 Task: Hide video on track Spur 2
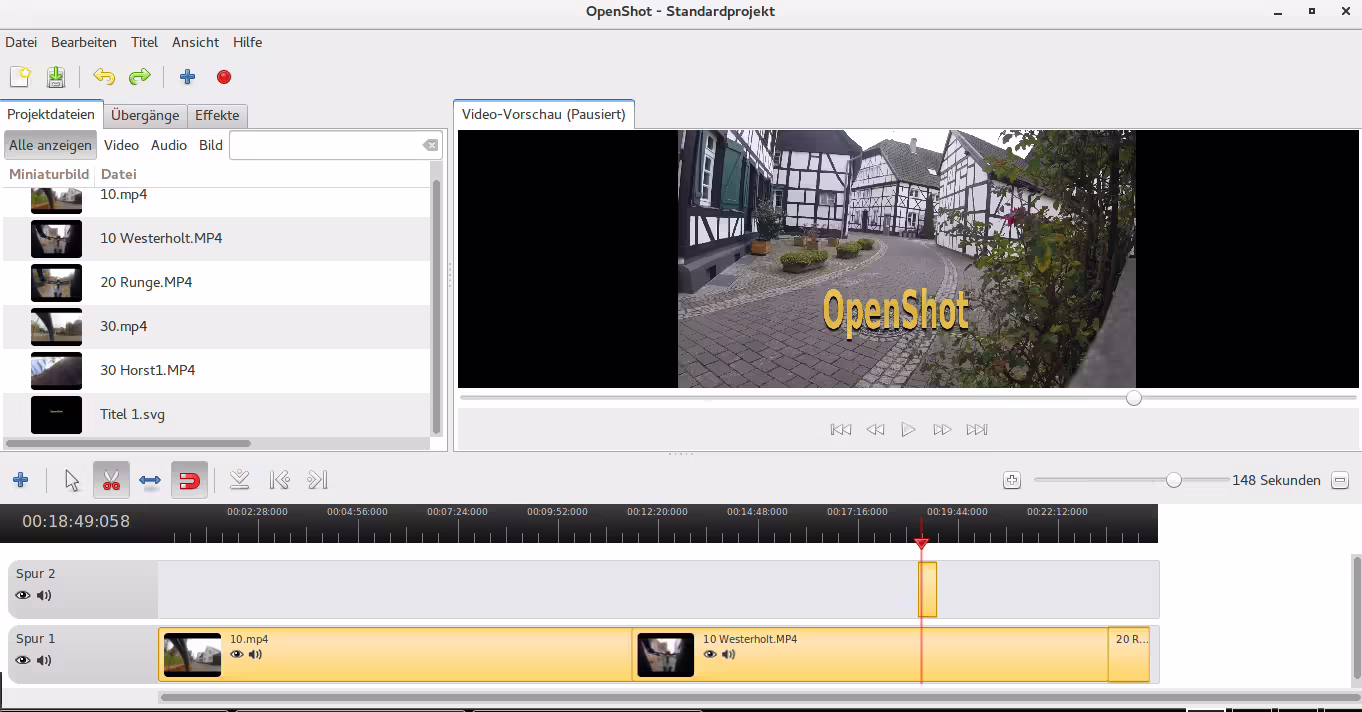click(x=23, y=596)
